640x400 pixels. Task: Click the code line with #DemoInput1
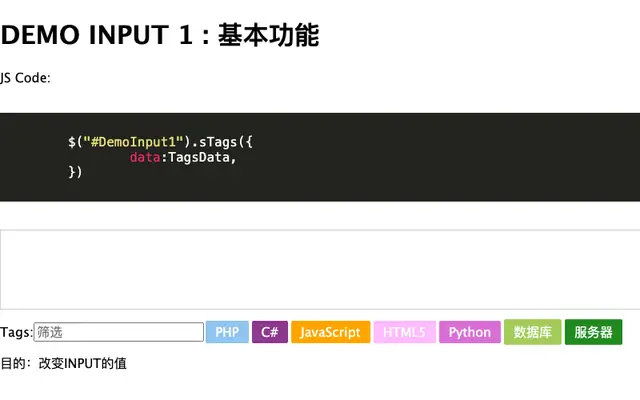click(160, 142)
